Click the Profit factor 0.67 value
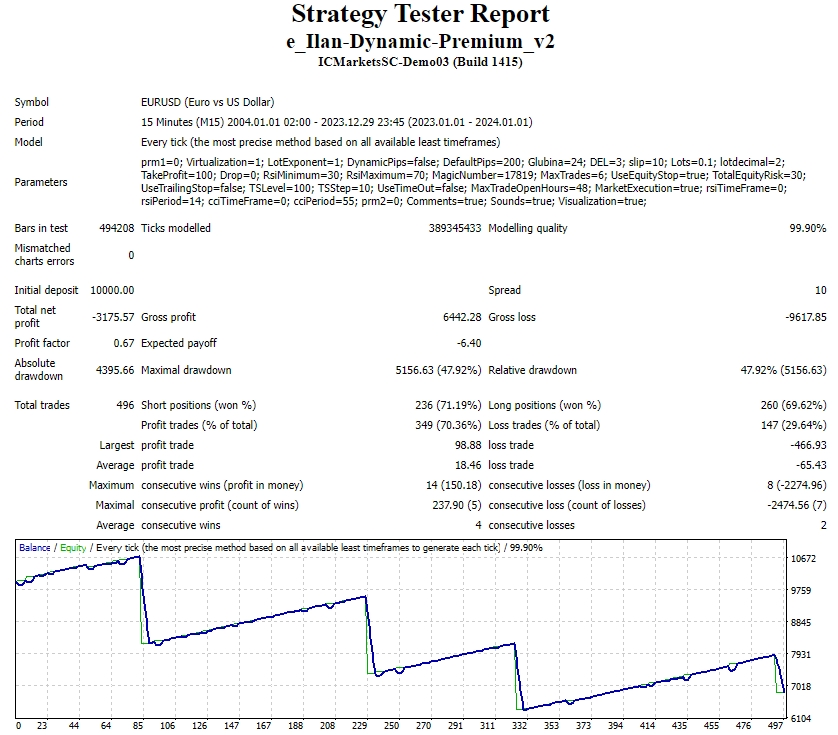 tap(123, 343)
